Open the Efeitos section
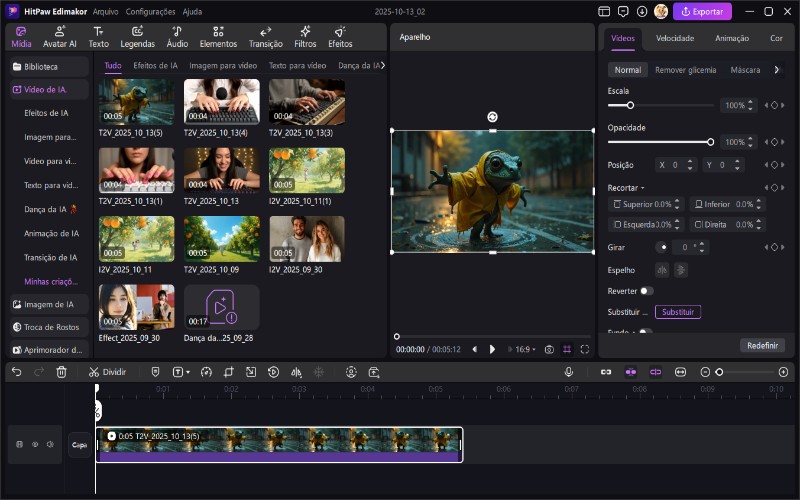The image size is (800, 500). 340,37
